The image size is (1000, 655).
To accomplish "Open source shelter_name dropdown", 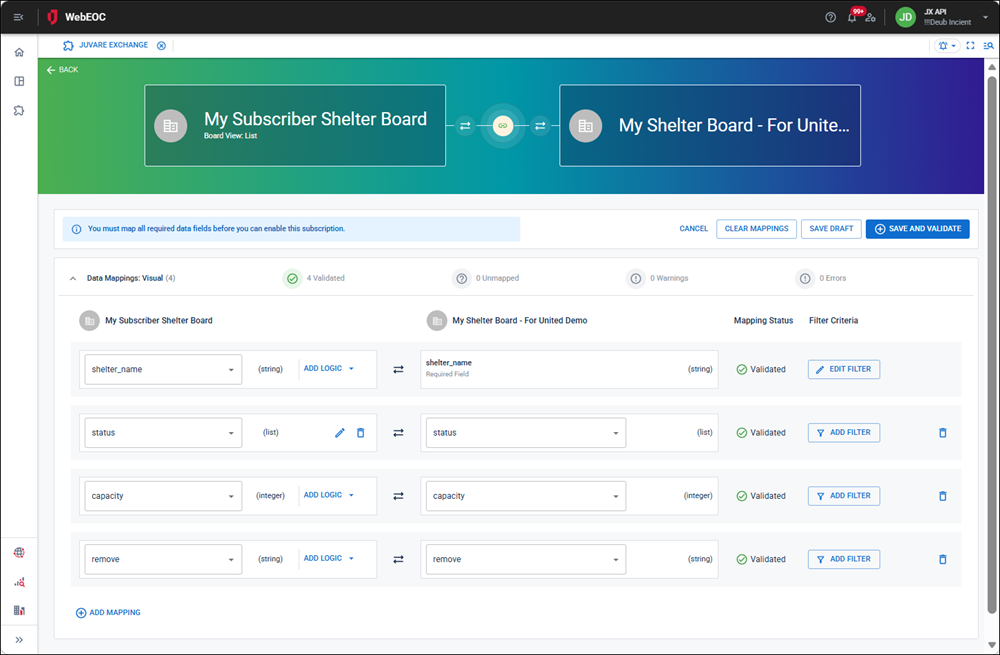I will (x=163, y=369).
